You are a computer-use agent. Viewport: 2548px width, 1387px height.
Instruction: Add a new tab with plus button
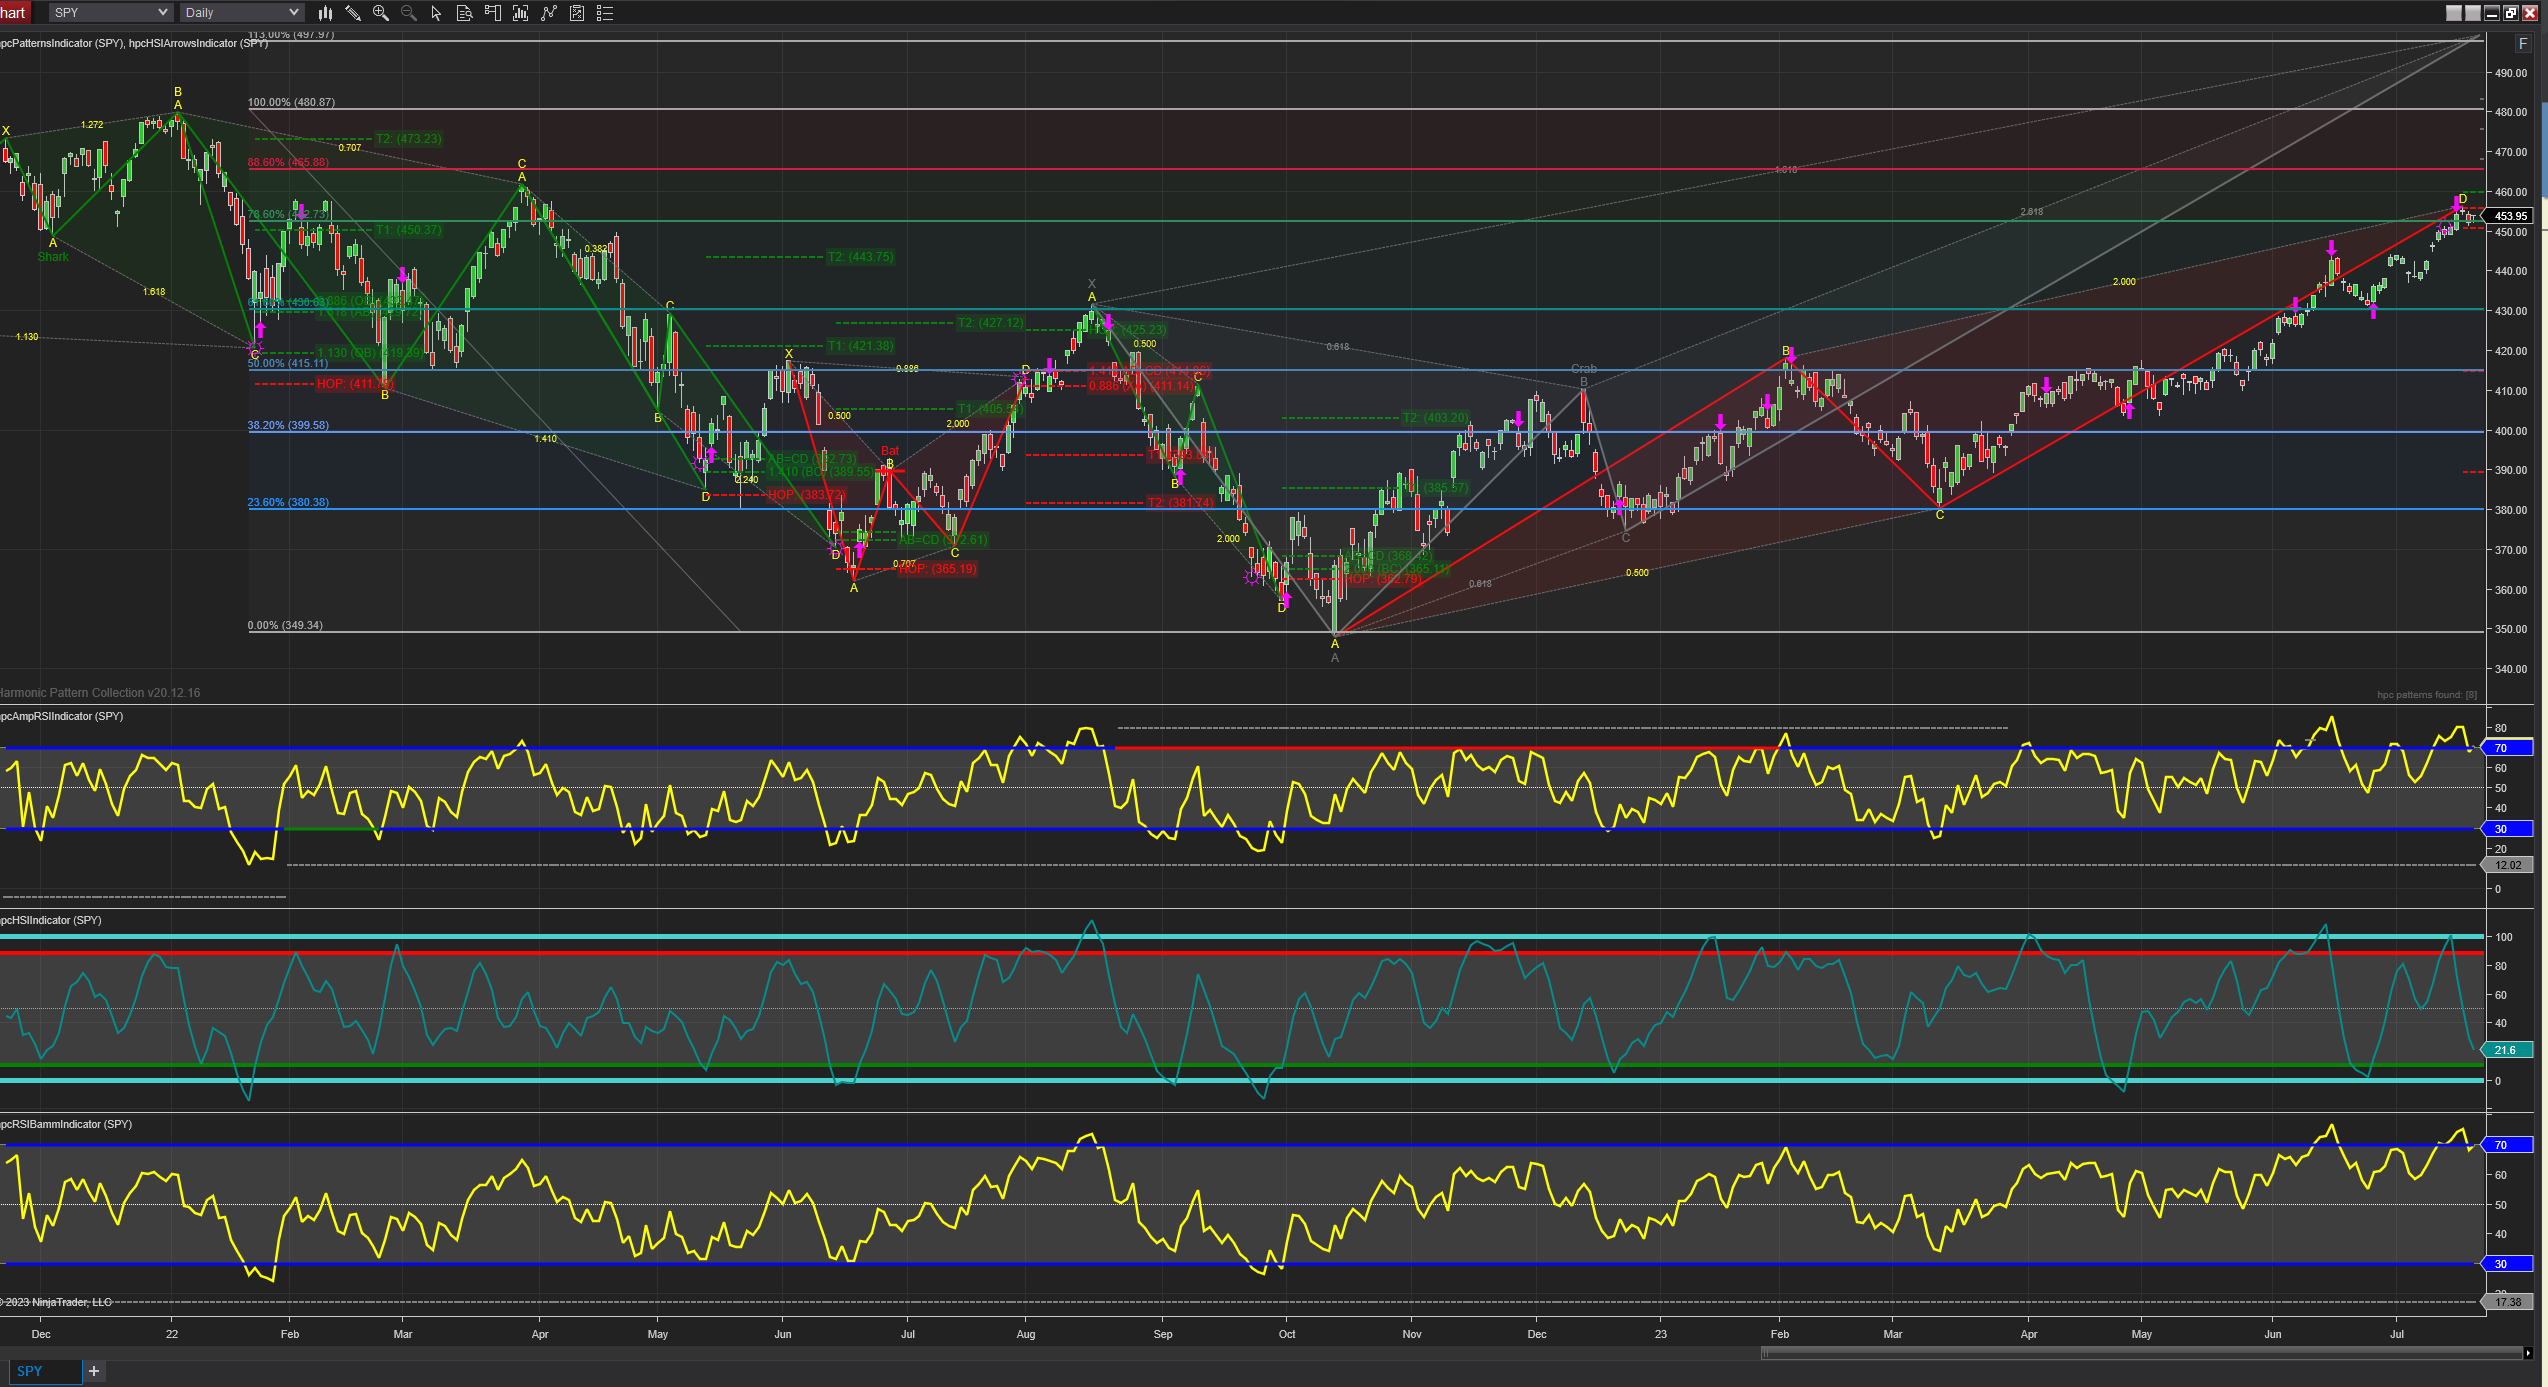pos(94,1371)
